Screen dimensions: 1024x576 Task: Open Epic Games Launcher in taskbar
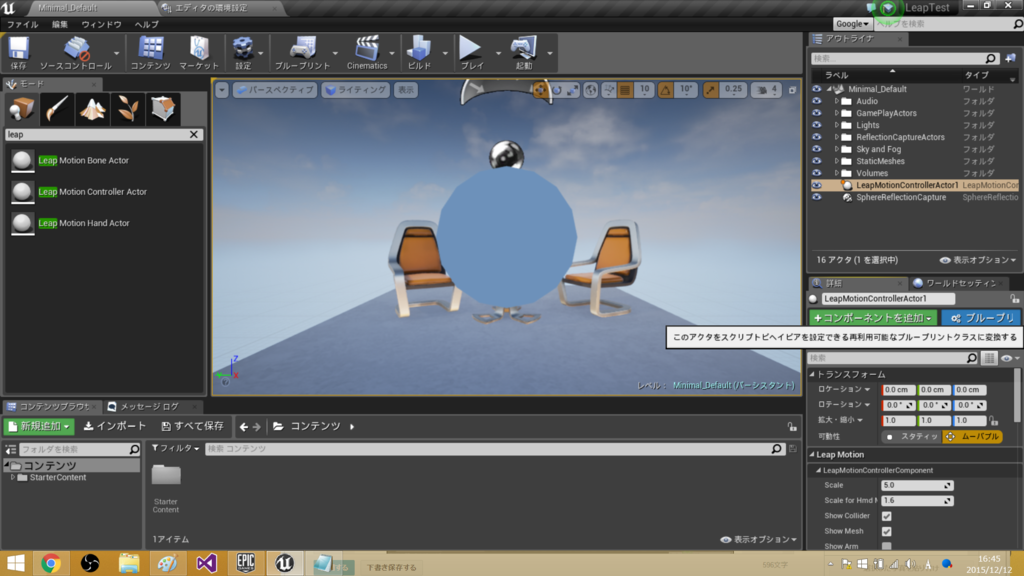246,563
